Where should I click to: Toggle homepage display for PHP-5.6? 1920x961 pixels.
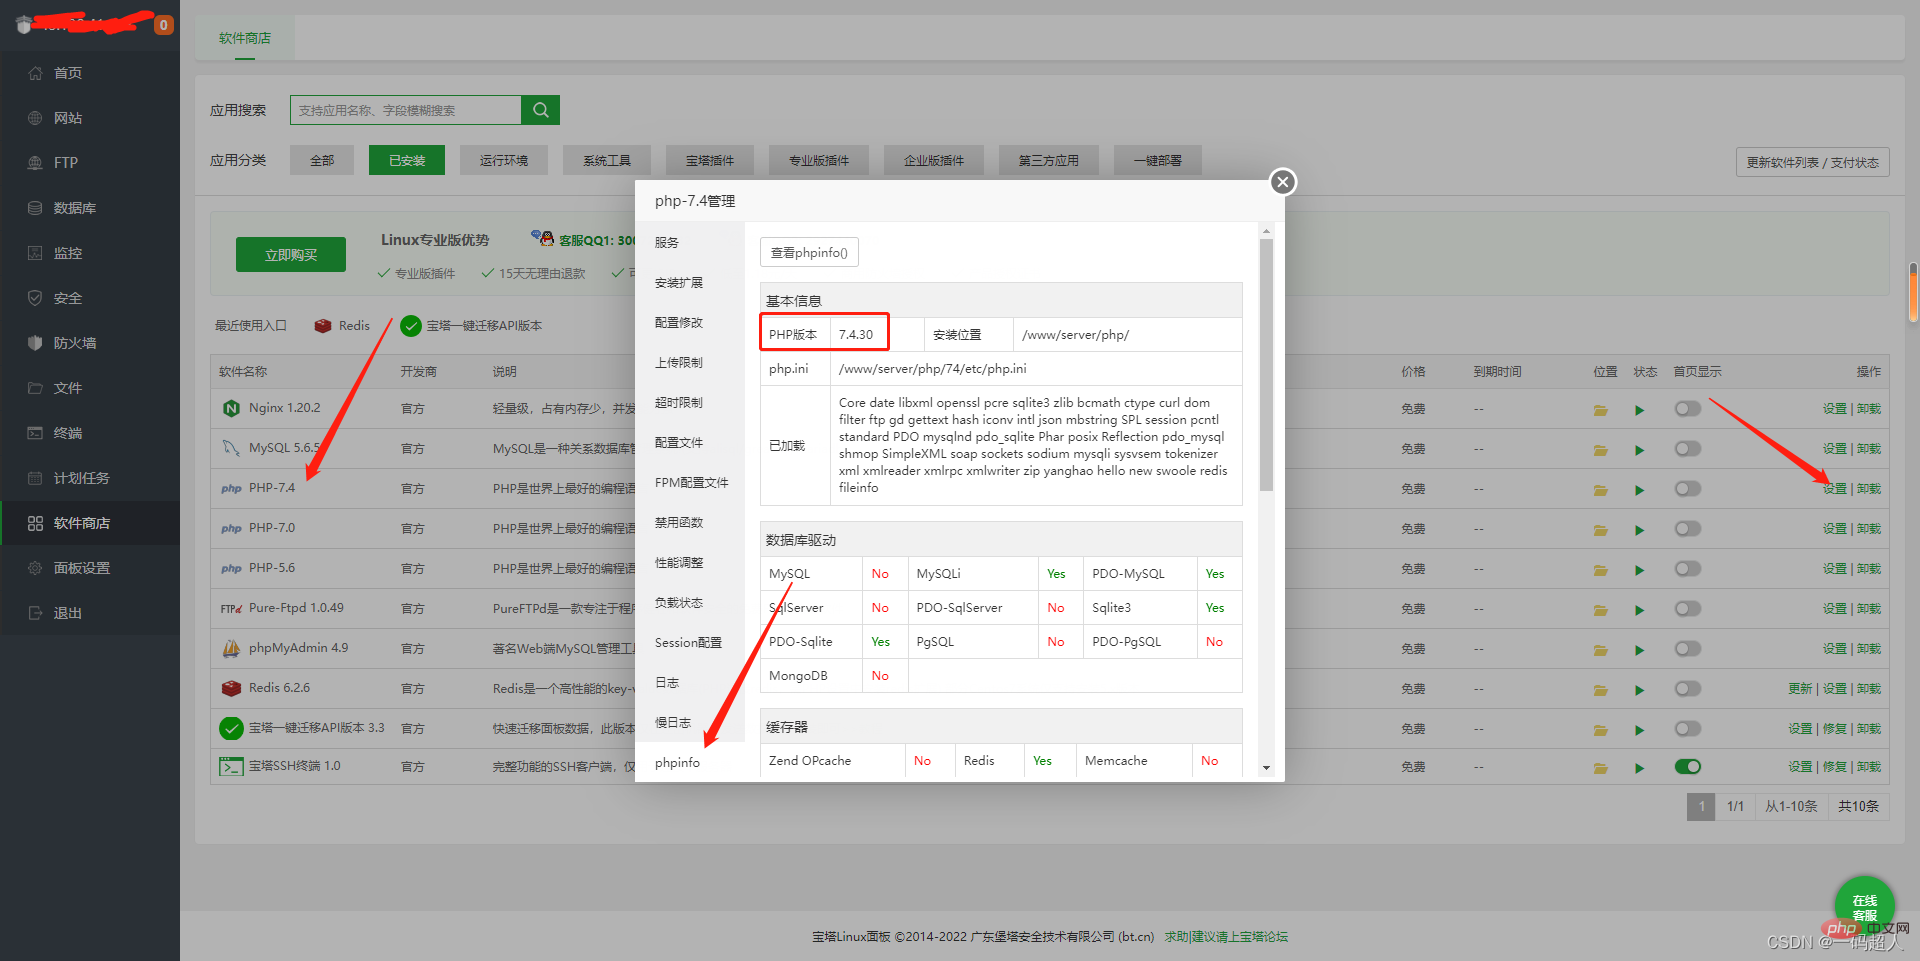coord(1688,568)
